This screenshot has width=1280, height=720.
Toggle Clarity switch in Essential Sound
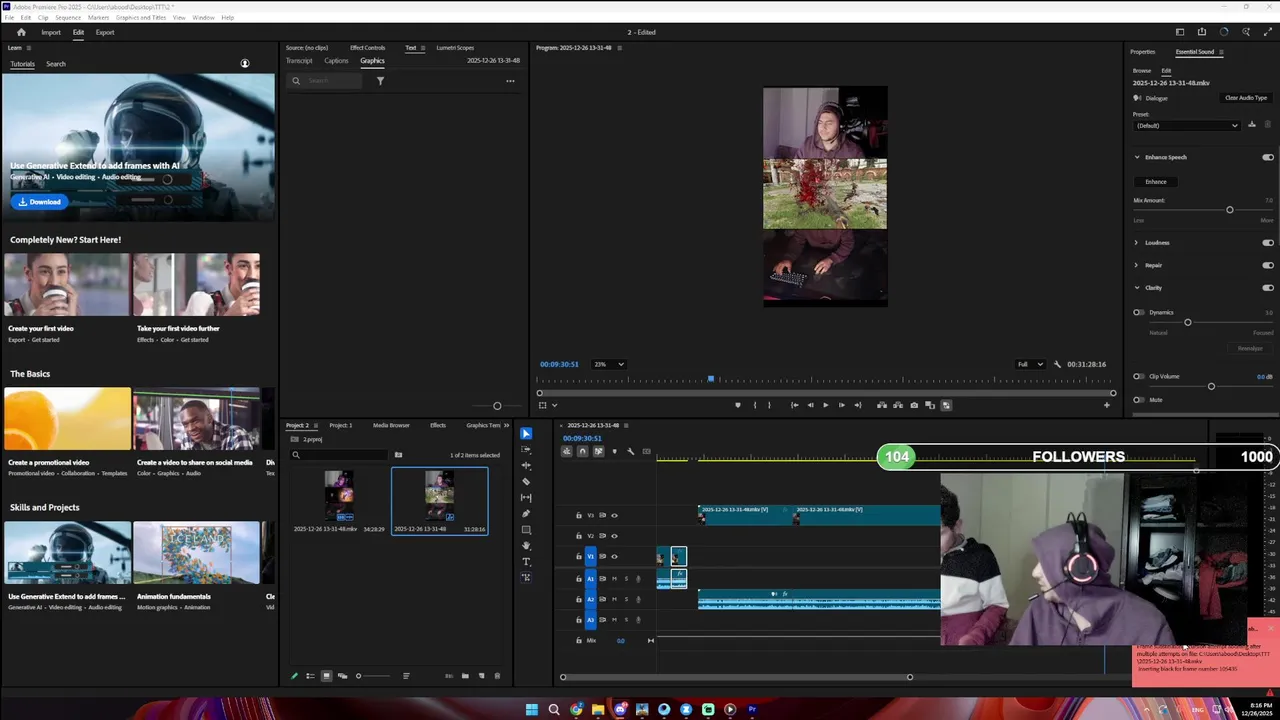1268,288
